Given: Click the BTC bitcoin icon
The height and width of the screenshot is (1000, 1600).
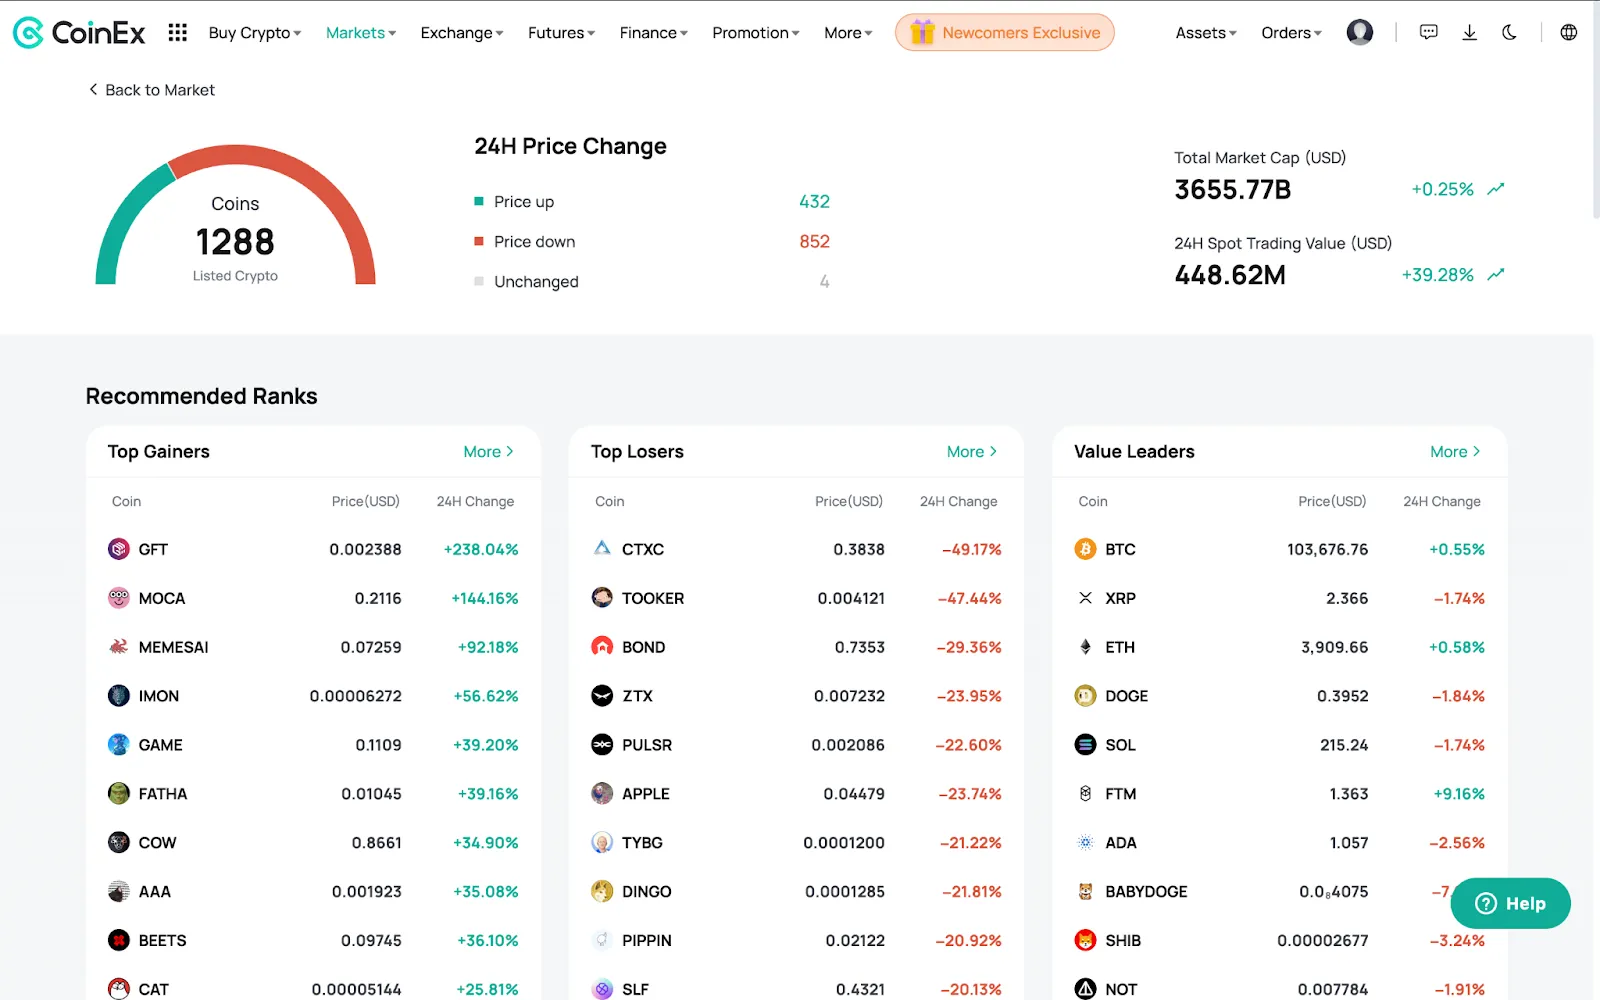Looking at the screenshot, I should [x=1085, y=549].
